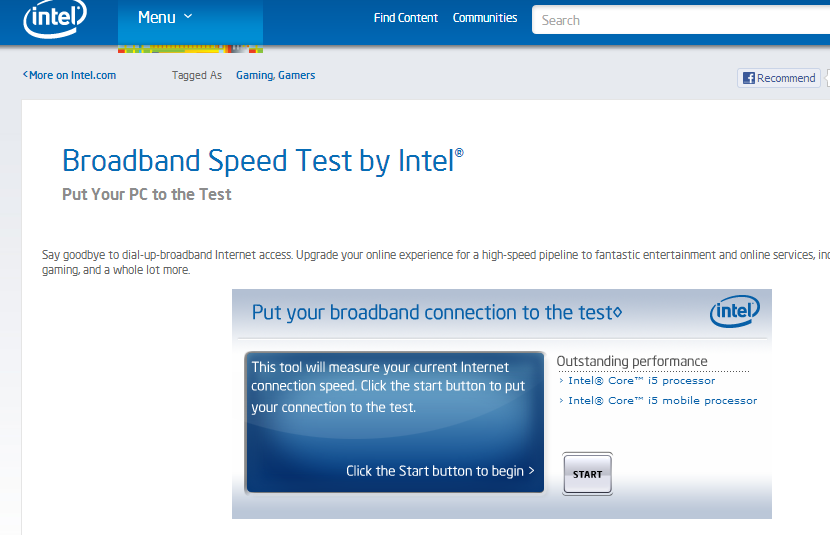This screenshot has height=535, width=830.
Task: Focus the Search input field
Action: pyautogui.click(x=680, y=20)
